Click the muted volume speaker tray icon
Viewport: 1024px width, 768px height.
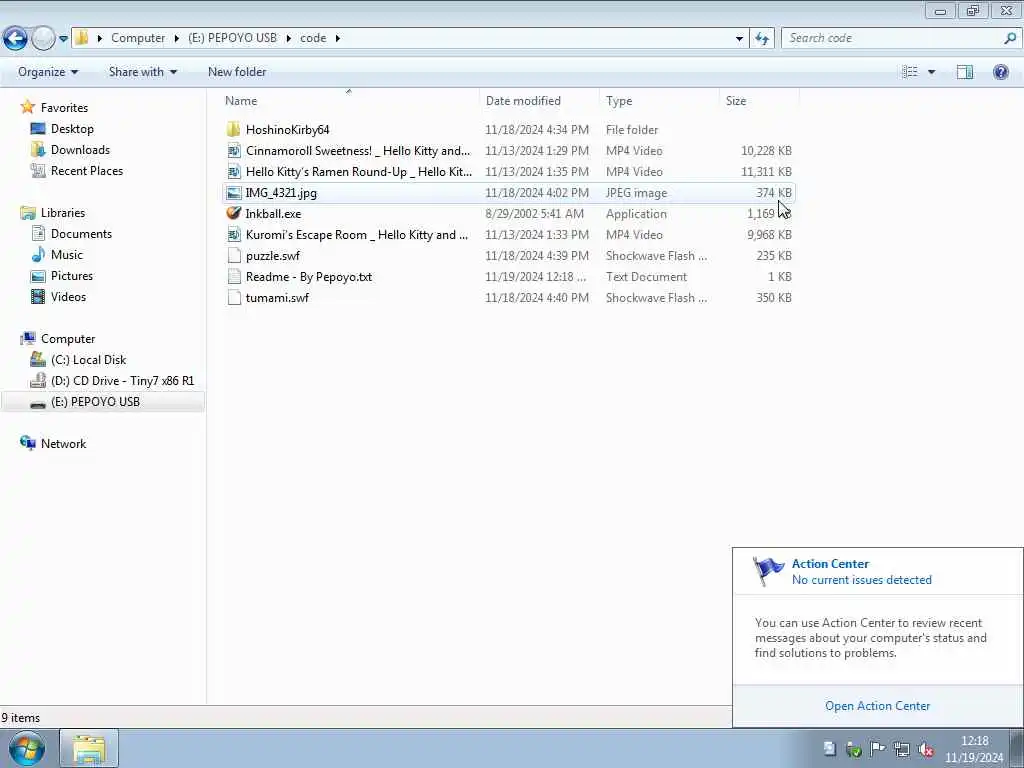[x=925, y=749]
